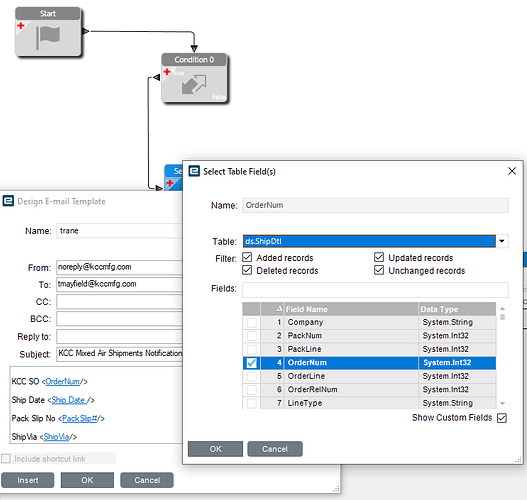Click red plus on Send E-mail node
This screenshot has height=500, width=527.
click(170, 183)
